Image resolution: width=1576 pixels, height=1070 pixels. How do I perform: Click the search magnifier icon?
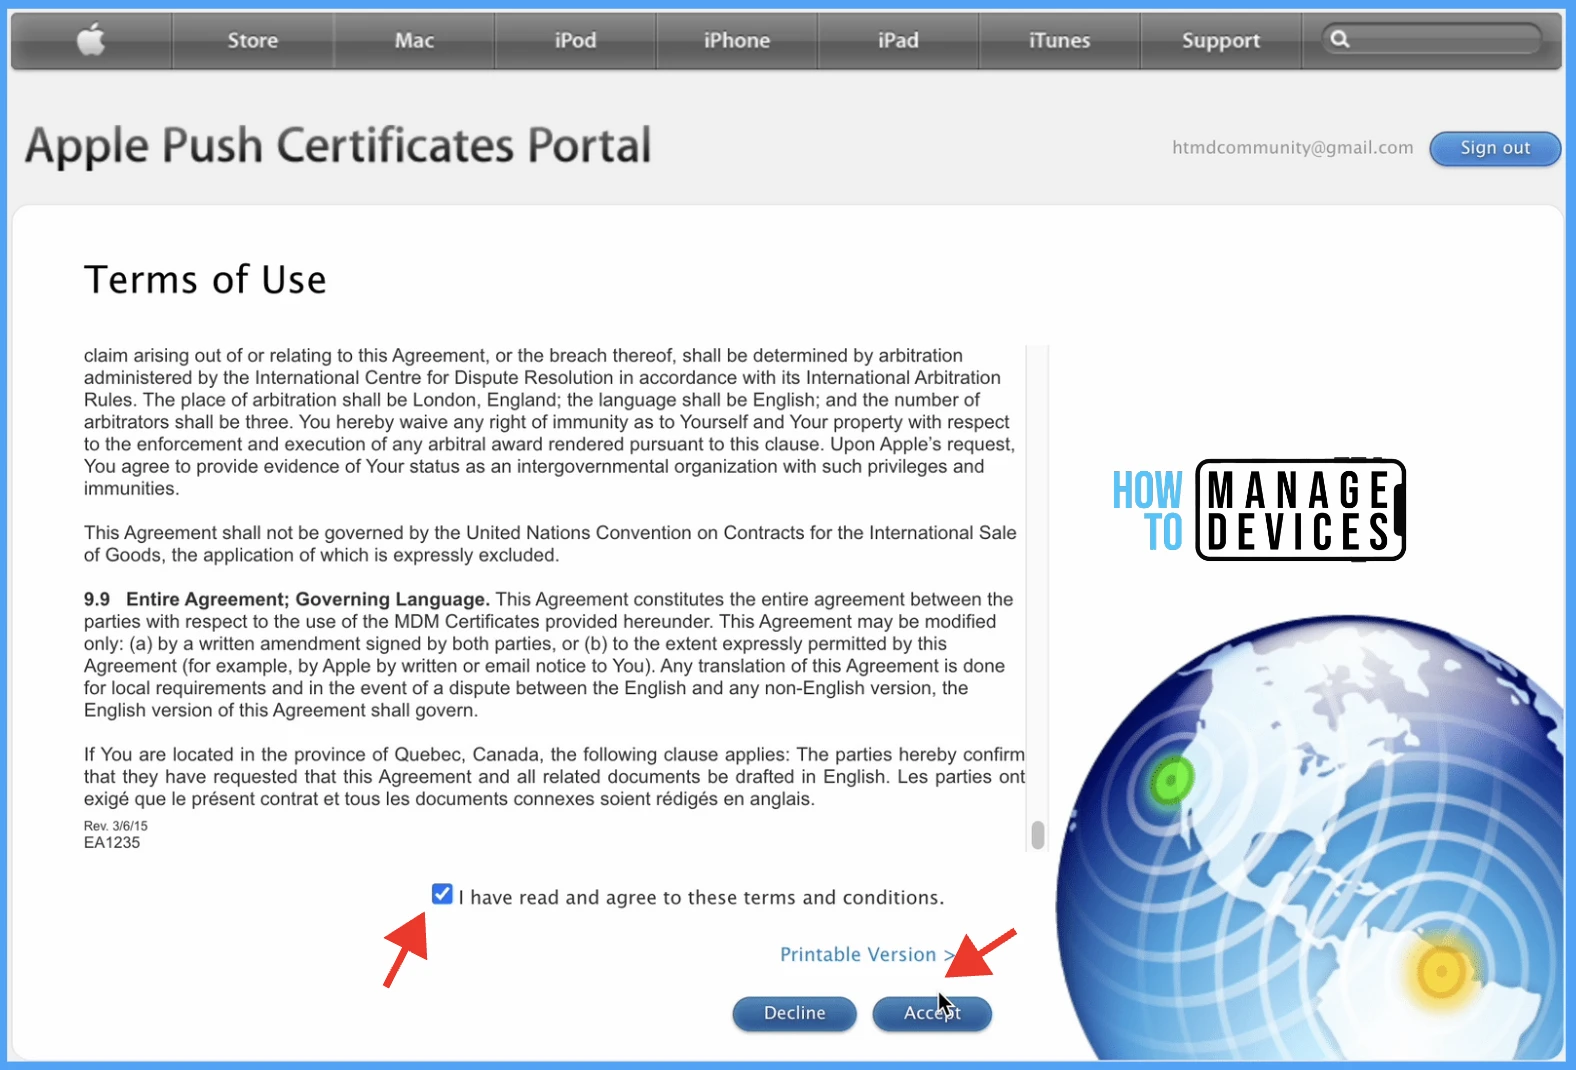click(1340, 39)
